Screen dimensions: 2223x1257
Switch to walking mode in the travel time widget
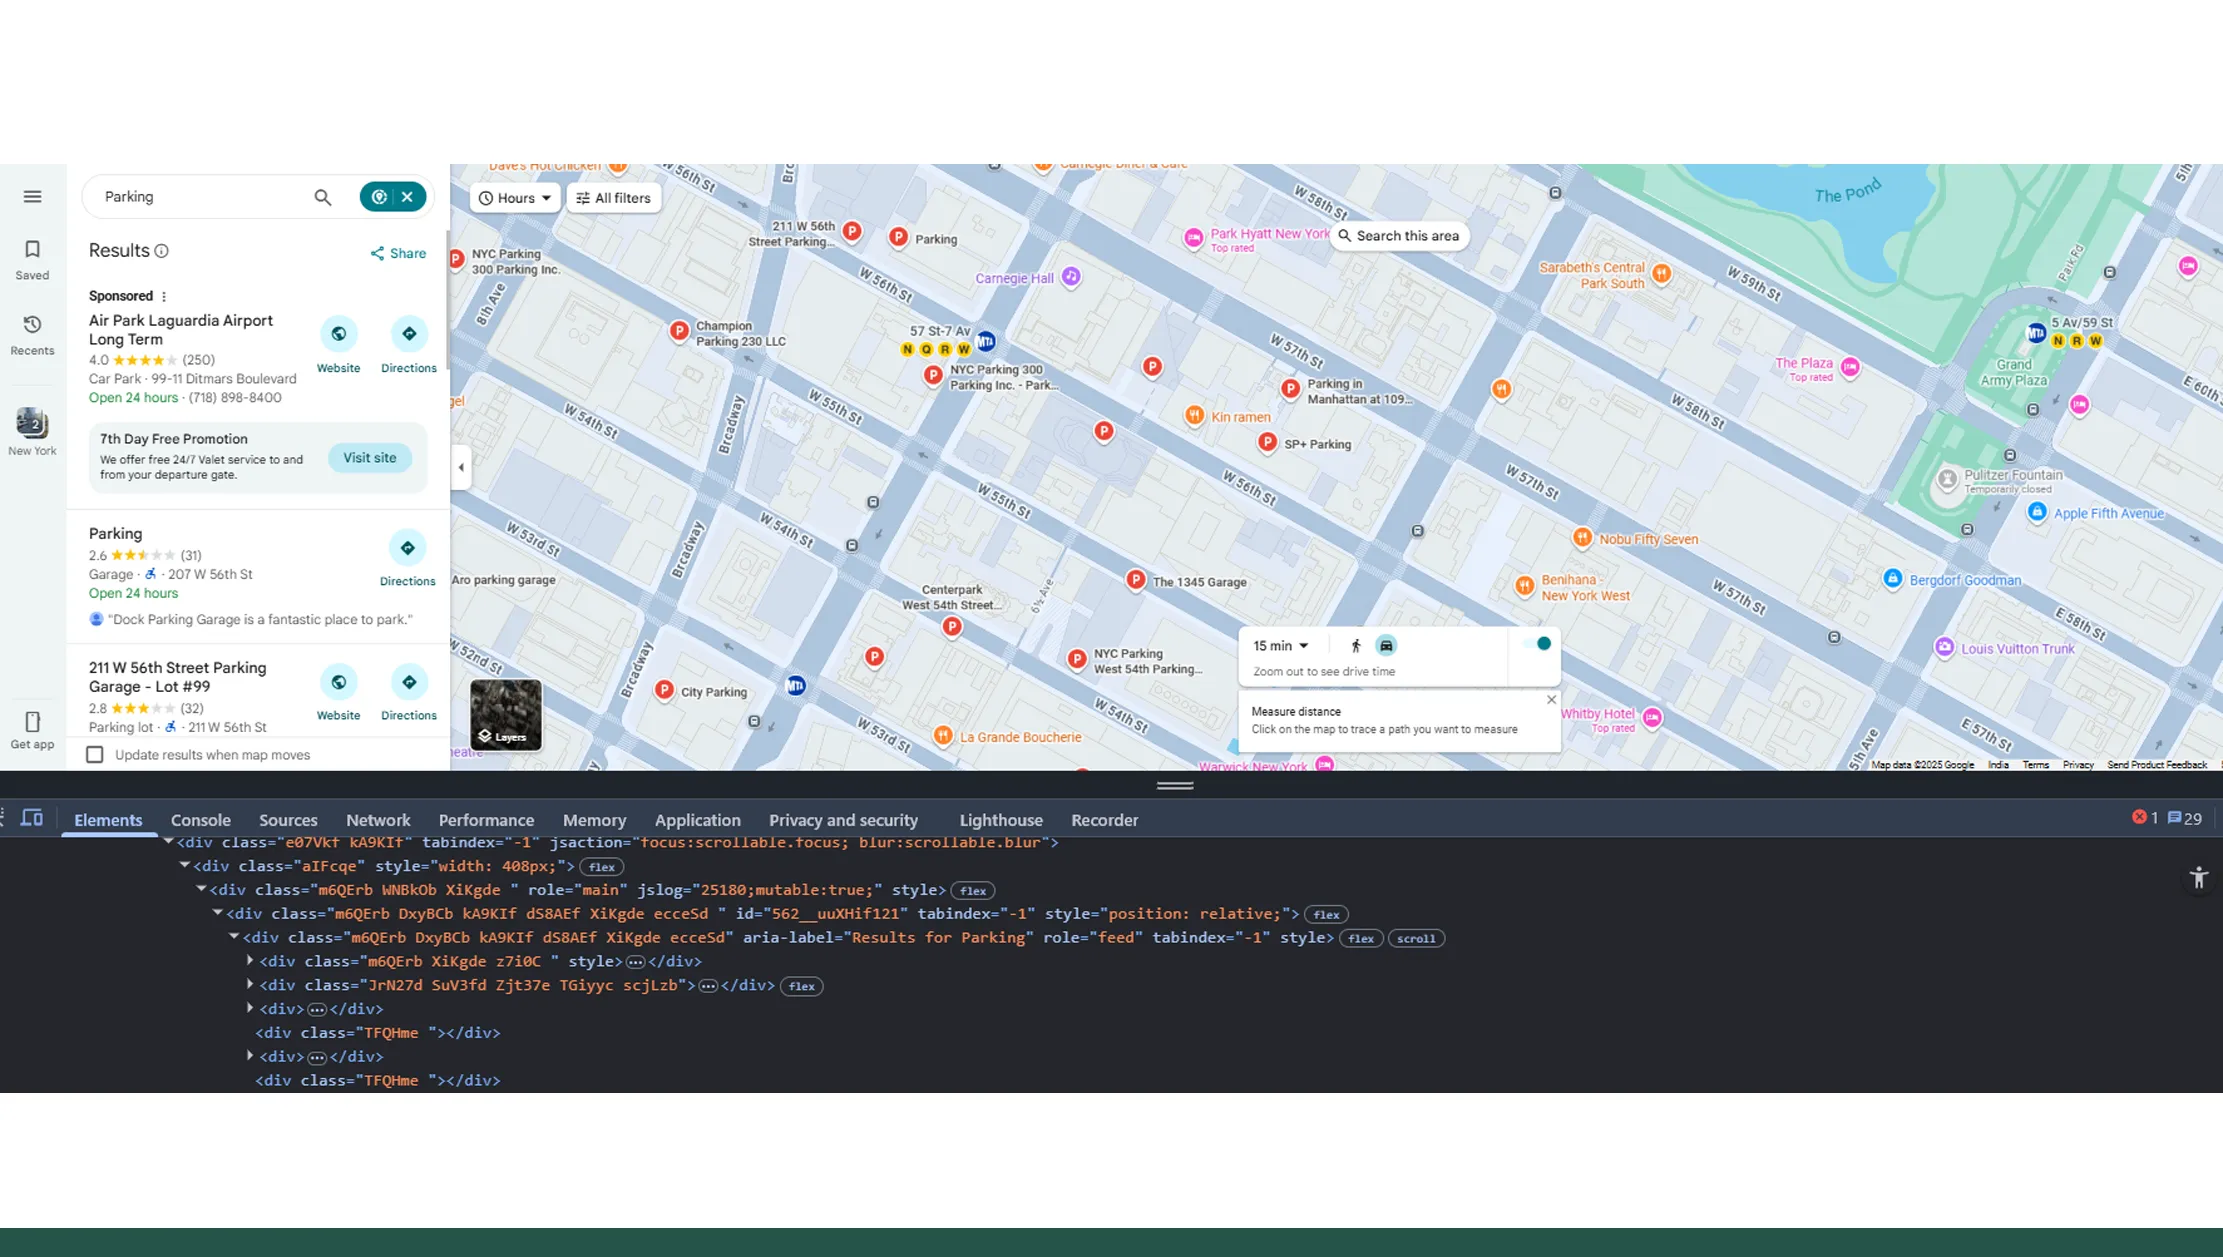click(x=1356, y=645)
